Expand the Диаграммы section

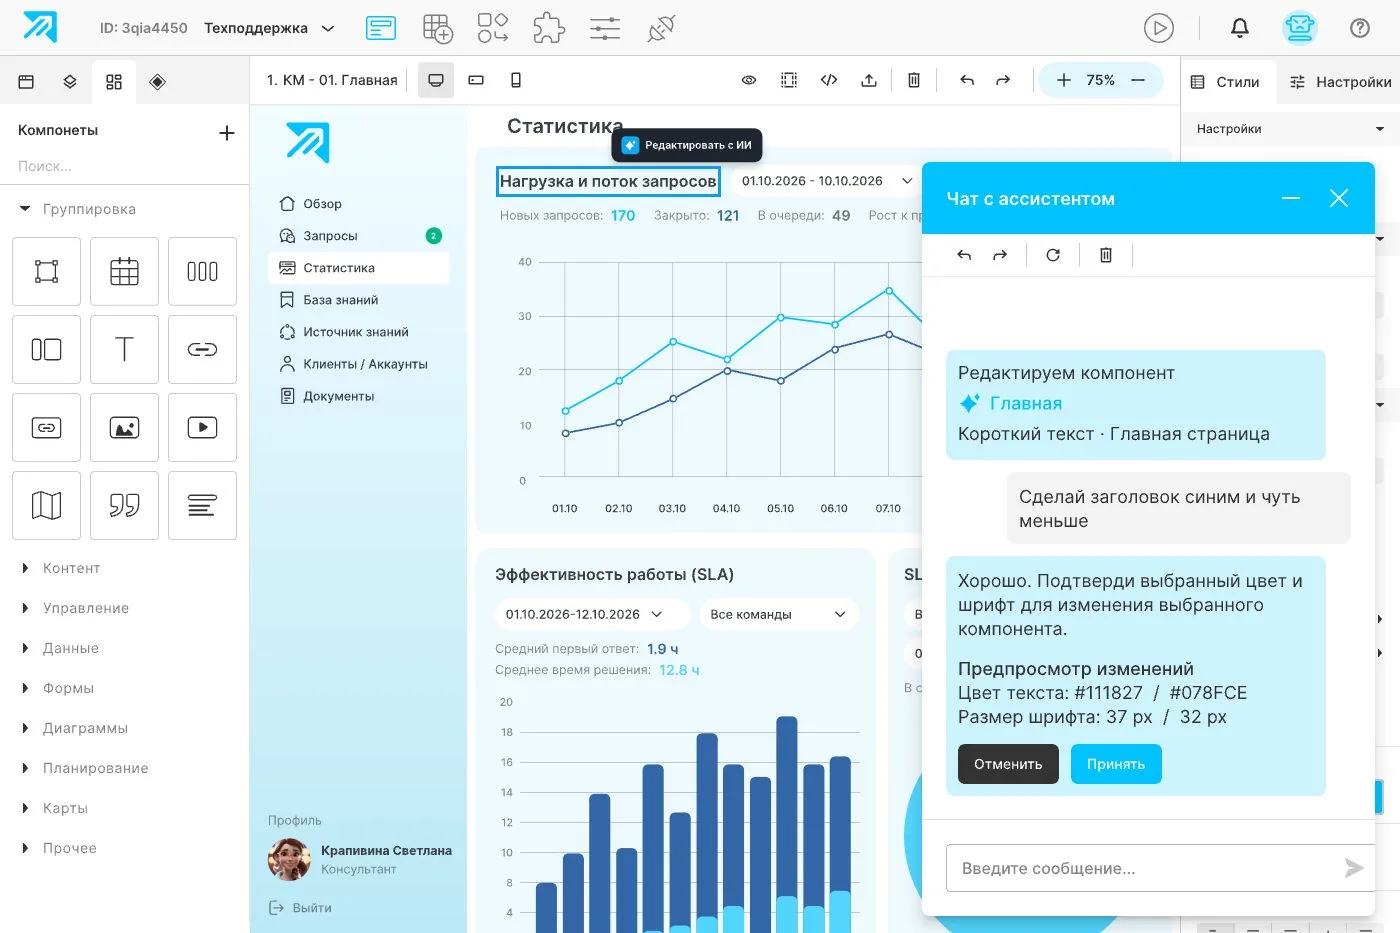coord(75,728)
